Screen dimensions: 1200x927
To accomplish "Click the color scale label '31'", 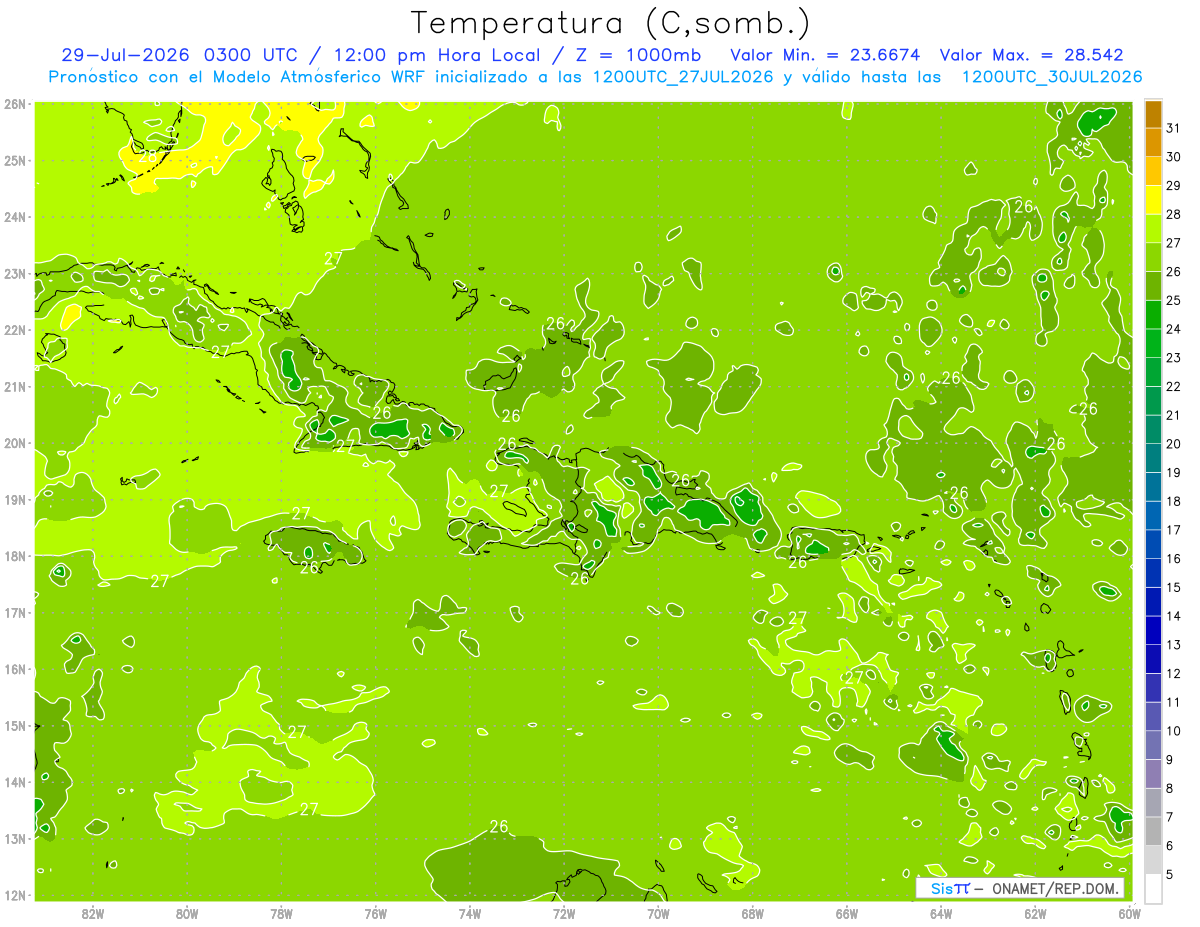I will click(x=1174, y=128).
